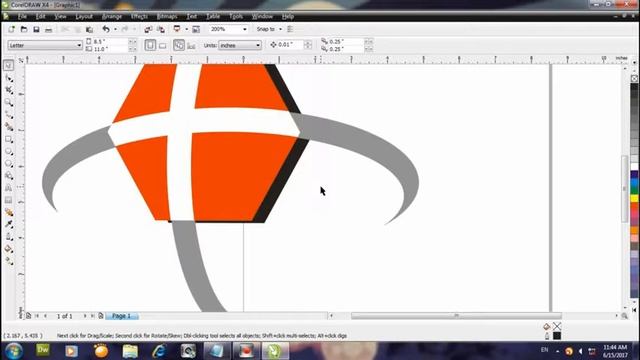
Task: Set page orientation to Portrait
Action: click(x=150, y=45)
